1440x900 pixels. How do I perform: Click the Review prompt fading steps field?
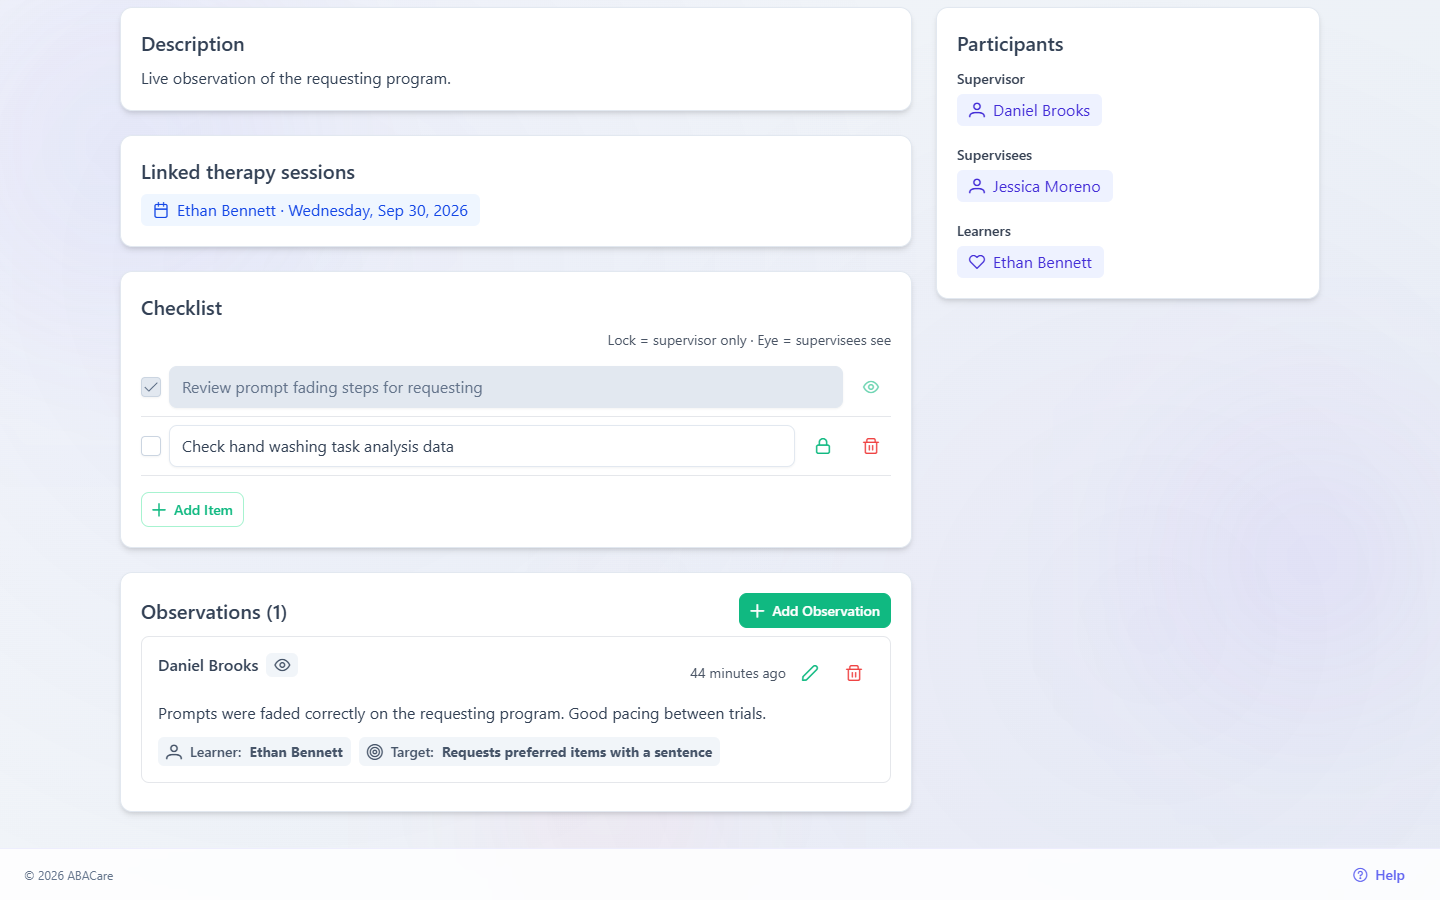(506, 387)
